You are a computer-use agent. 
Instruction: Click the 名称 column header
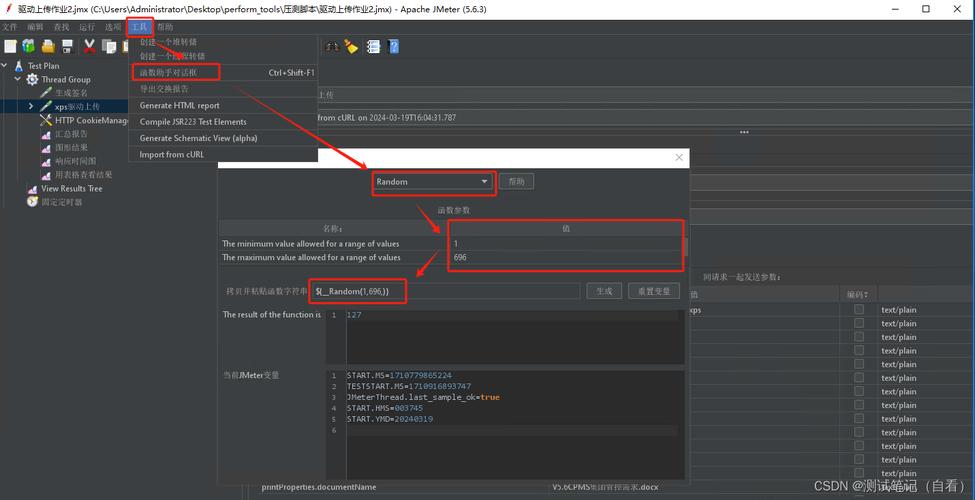pyautogui.click(x=333, y=228)
